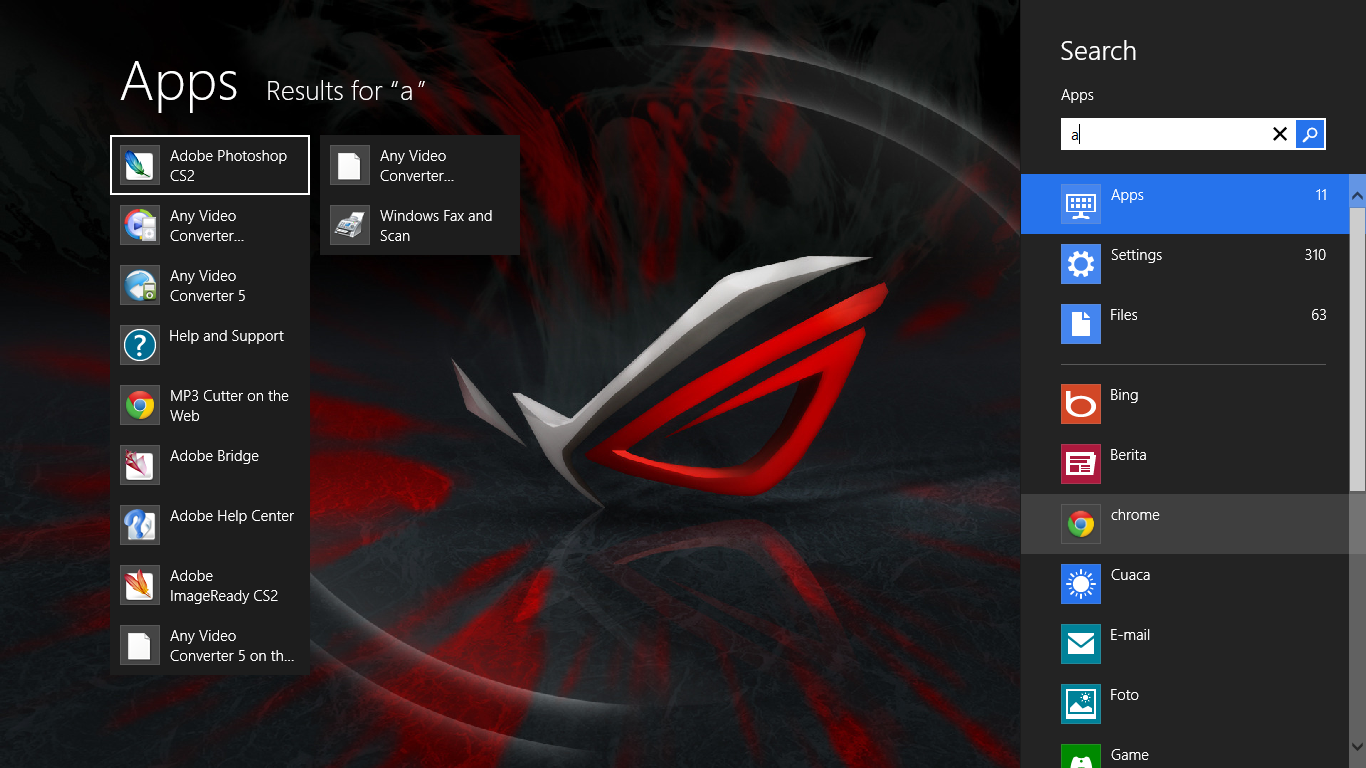1366x768 pixels.
Task: Click the "Windows Fax and Scan" label
Action: (436, 226)
